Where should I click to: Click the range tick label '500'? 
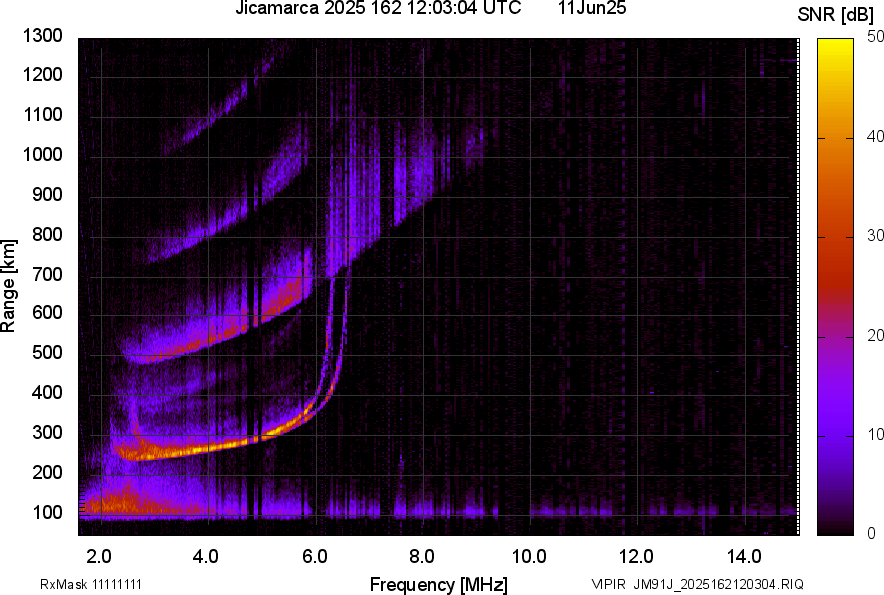(x=47, y=352)
